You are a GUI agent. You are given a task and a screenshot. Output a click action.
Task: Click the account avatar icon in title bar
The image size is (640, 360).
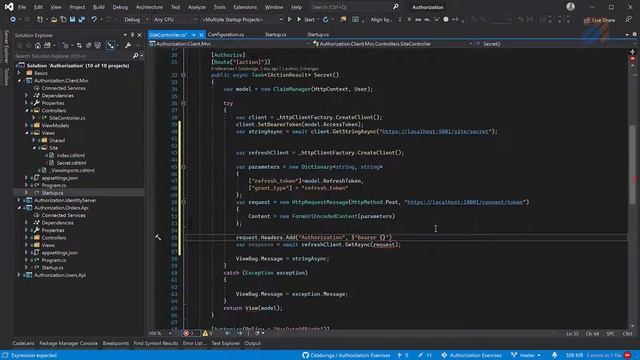571,7
